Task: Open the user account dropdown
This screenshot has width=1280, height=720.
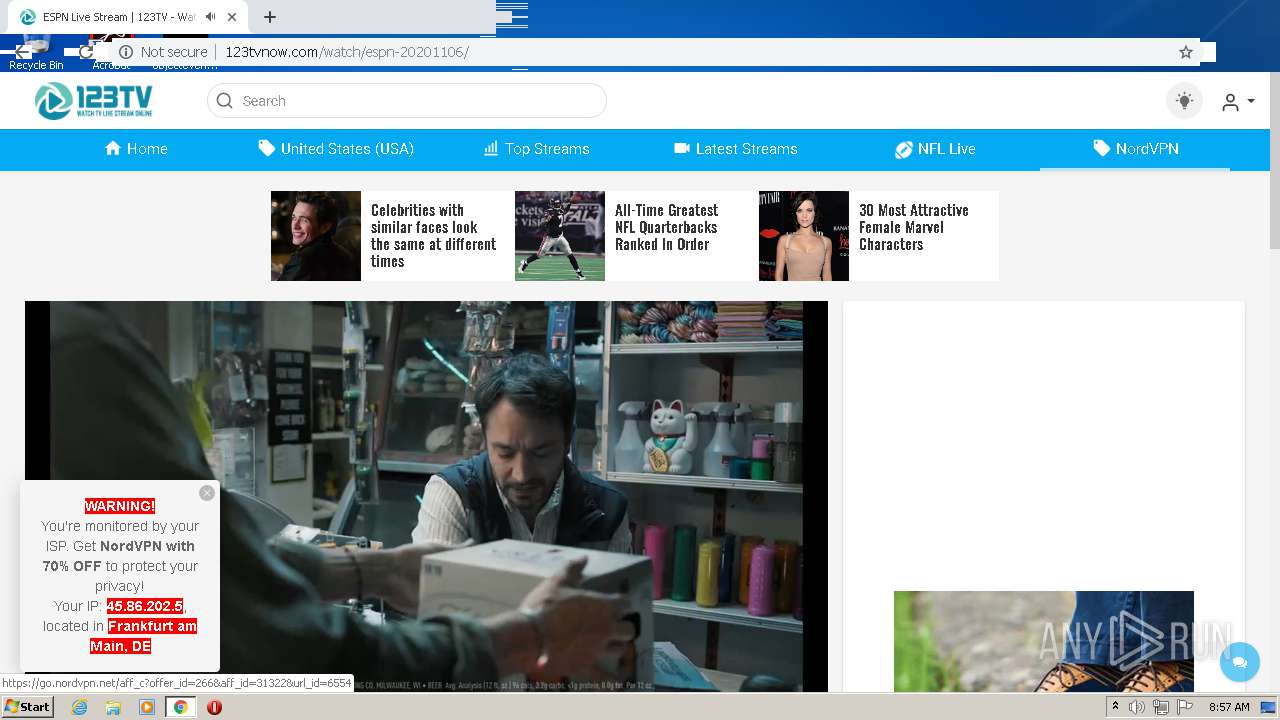Action: click(x=1238, y=102)
